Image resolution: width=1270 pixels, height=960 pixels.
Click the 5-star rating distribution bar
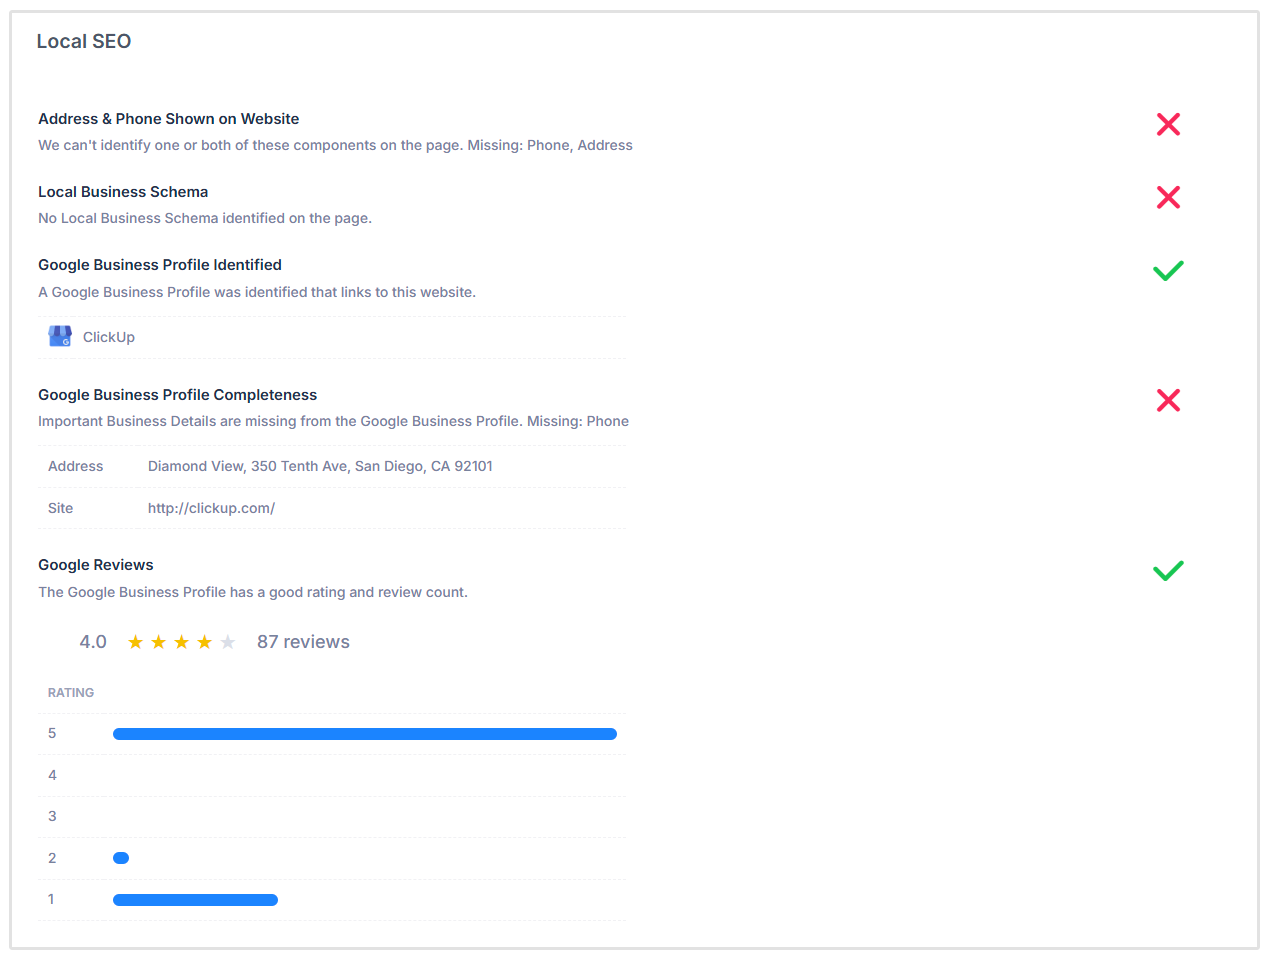(x=365, y=733)
